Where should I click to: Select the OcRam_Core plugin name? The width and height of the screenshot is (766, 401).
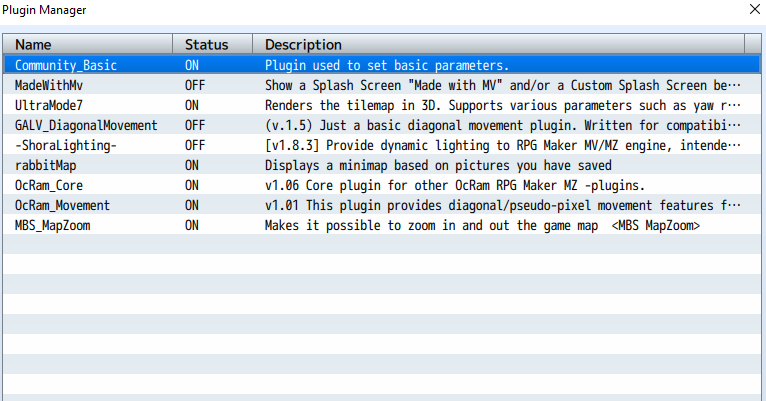(x=49, y=186)
